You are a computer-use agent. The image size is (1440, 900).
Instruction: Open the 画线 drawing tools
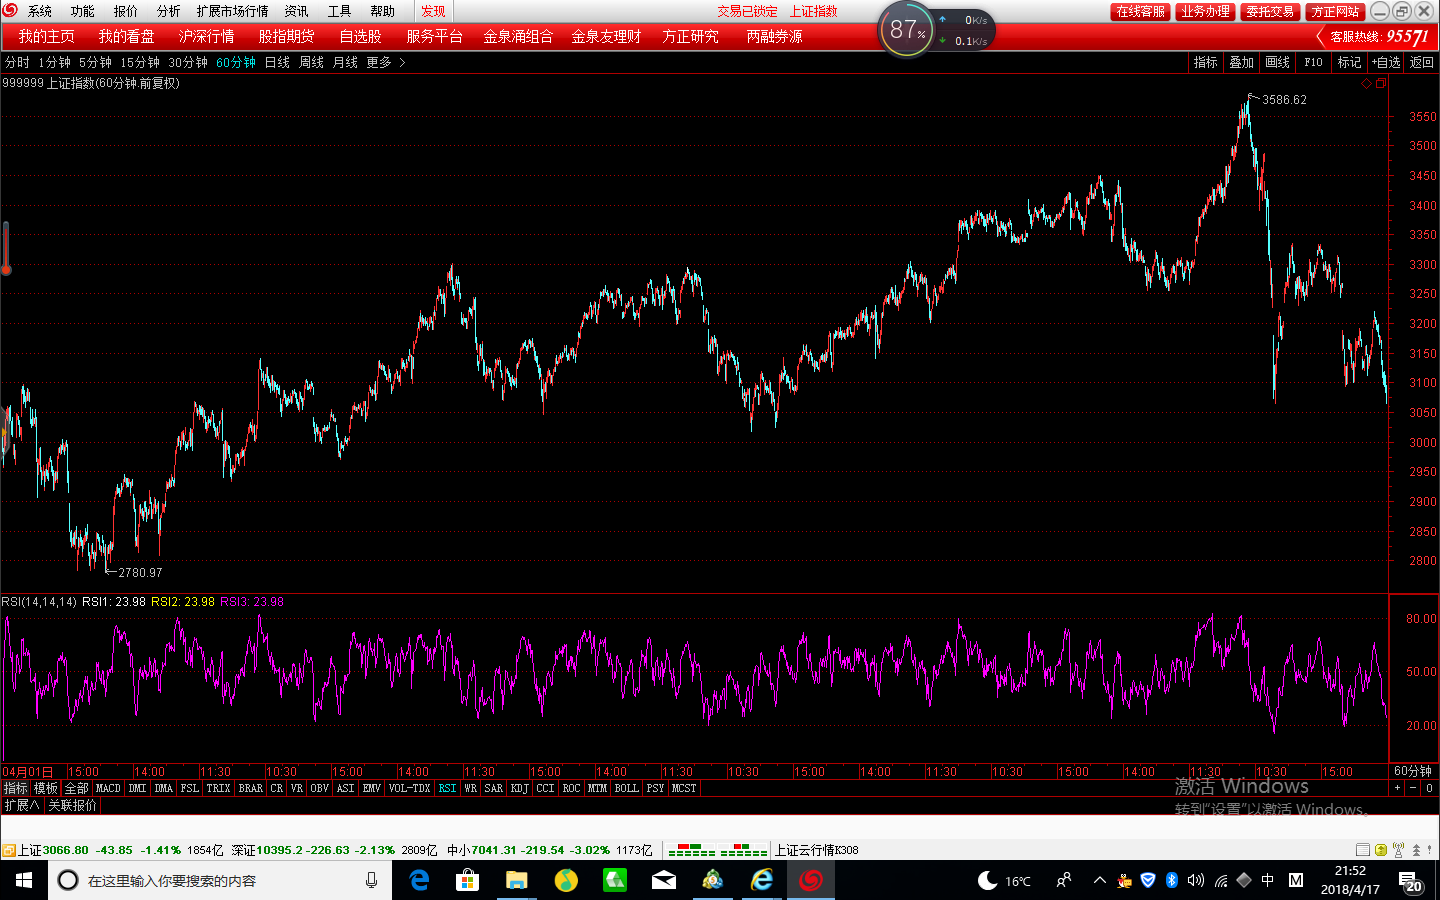click(x=1277, y=62)
